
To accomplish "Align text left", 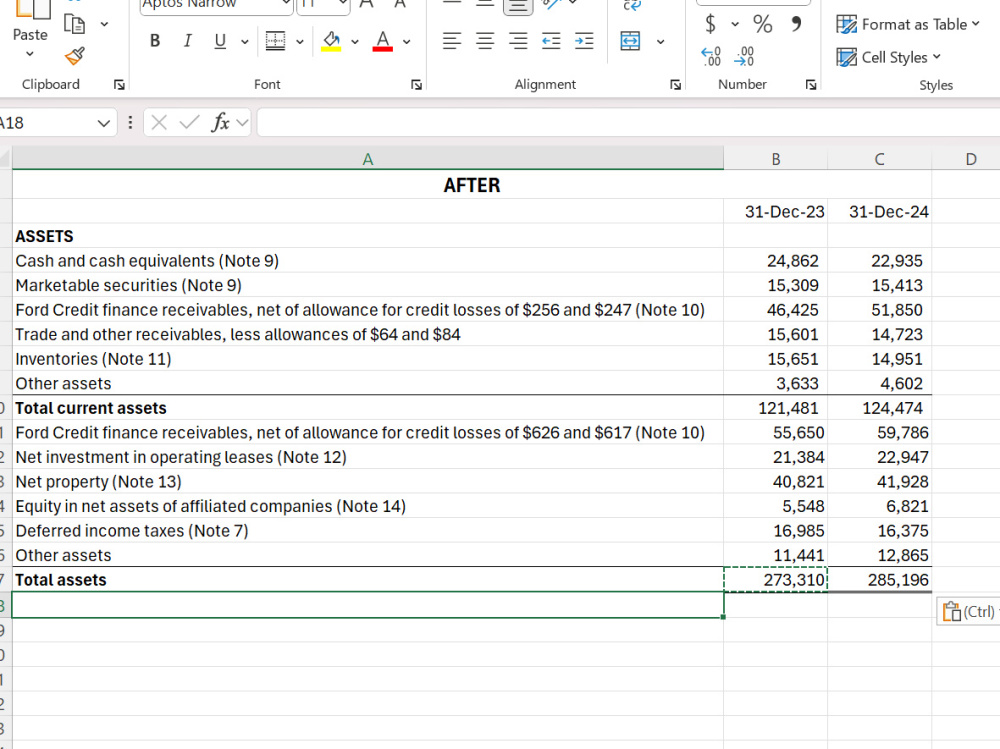I will click(x=452, y=41).
